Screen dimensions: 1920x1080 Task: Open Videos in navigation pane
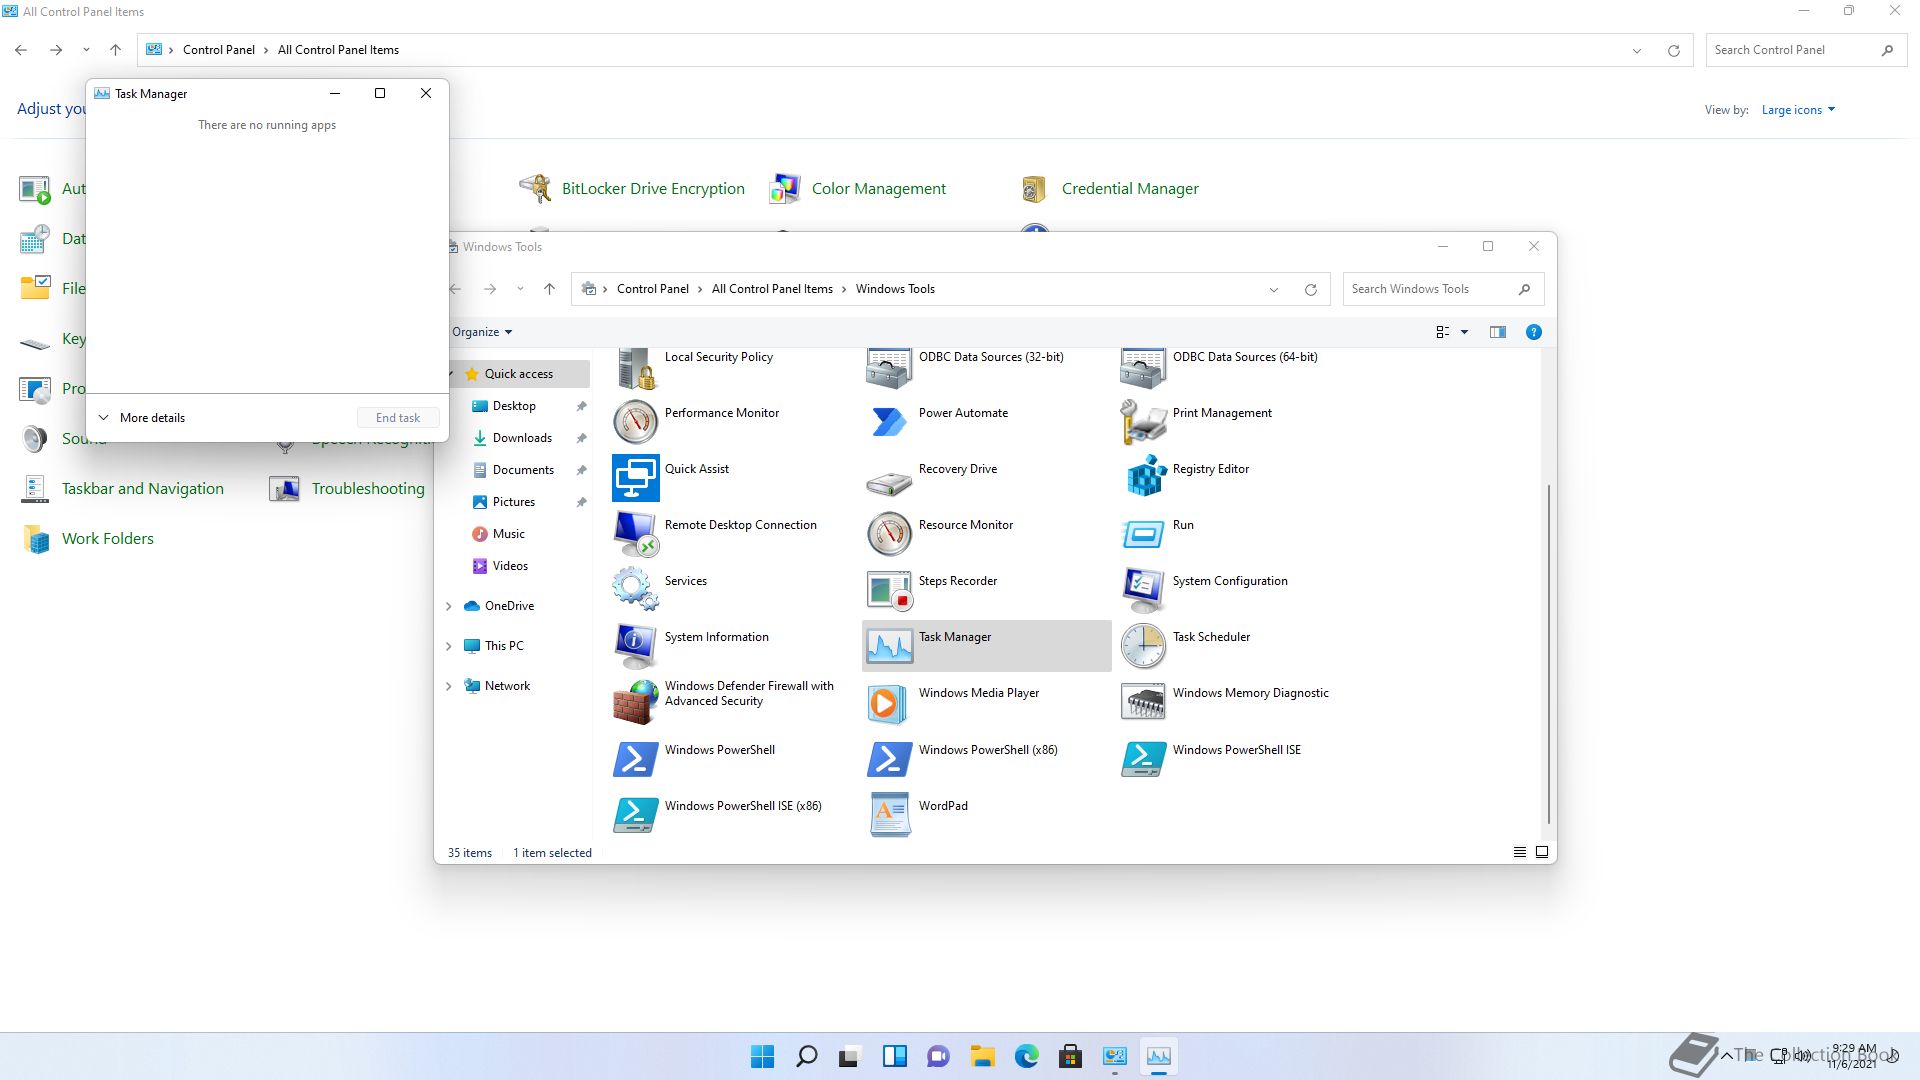pyautogui.click(x=510, y=566)
